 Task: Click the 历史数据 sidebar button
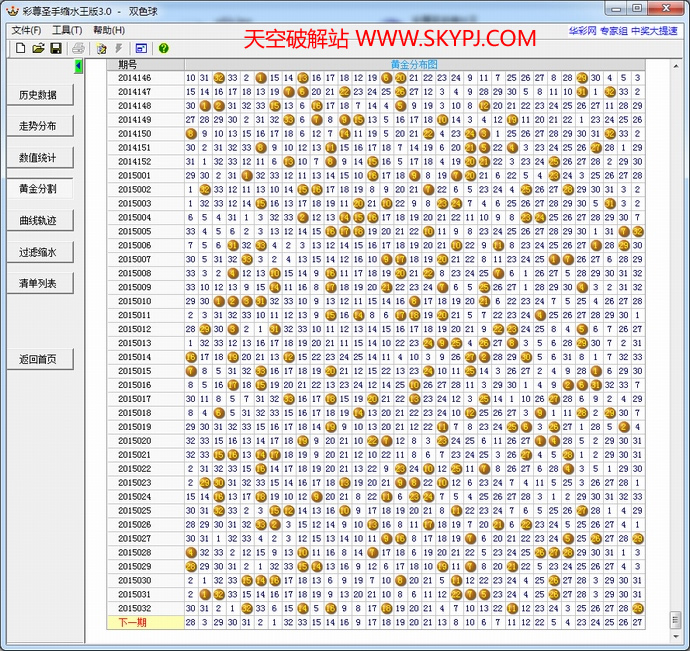(x=38, y=96)
